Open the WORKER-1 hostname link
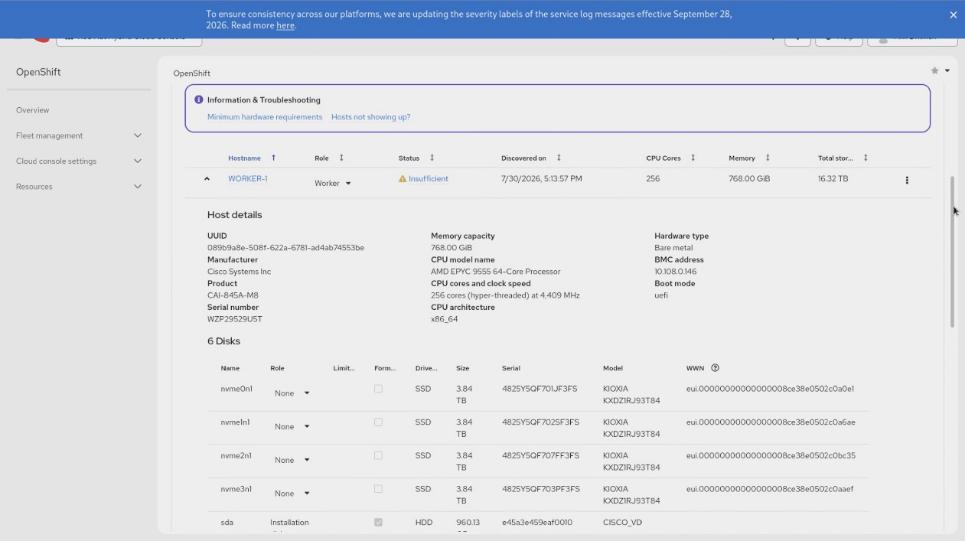Viewport: 965px width, 541px height. click(247, 178)
